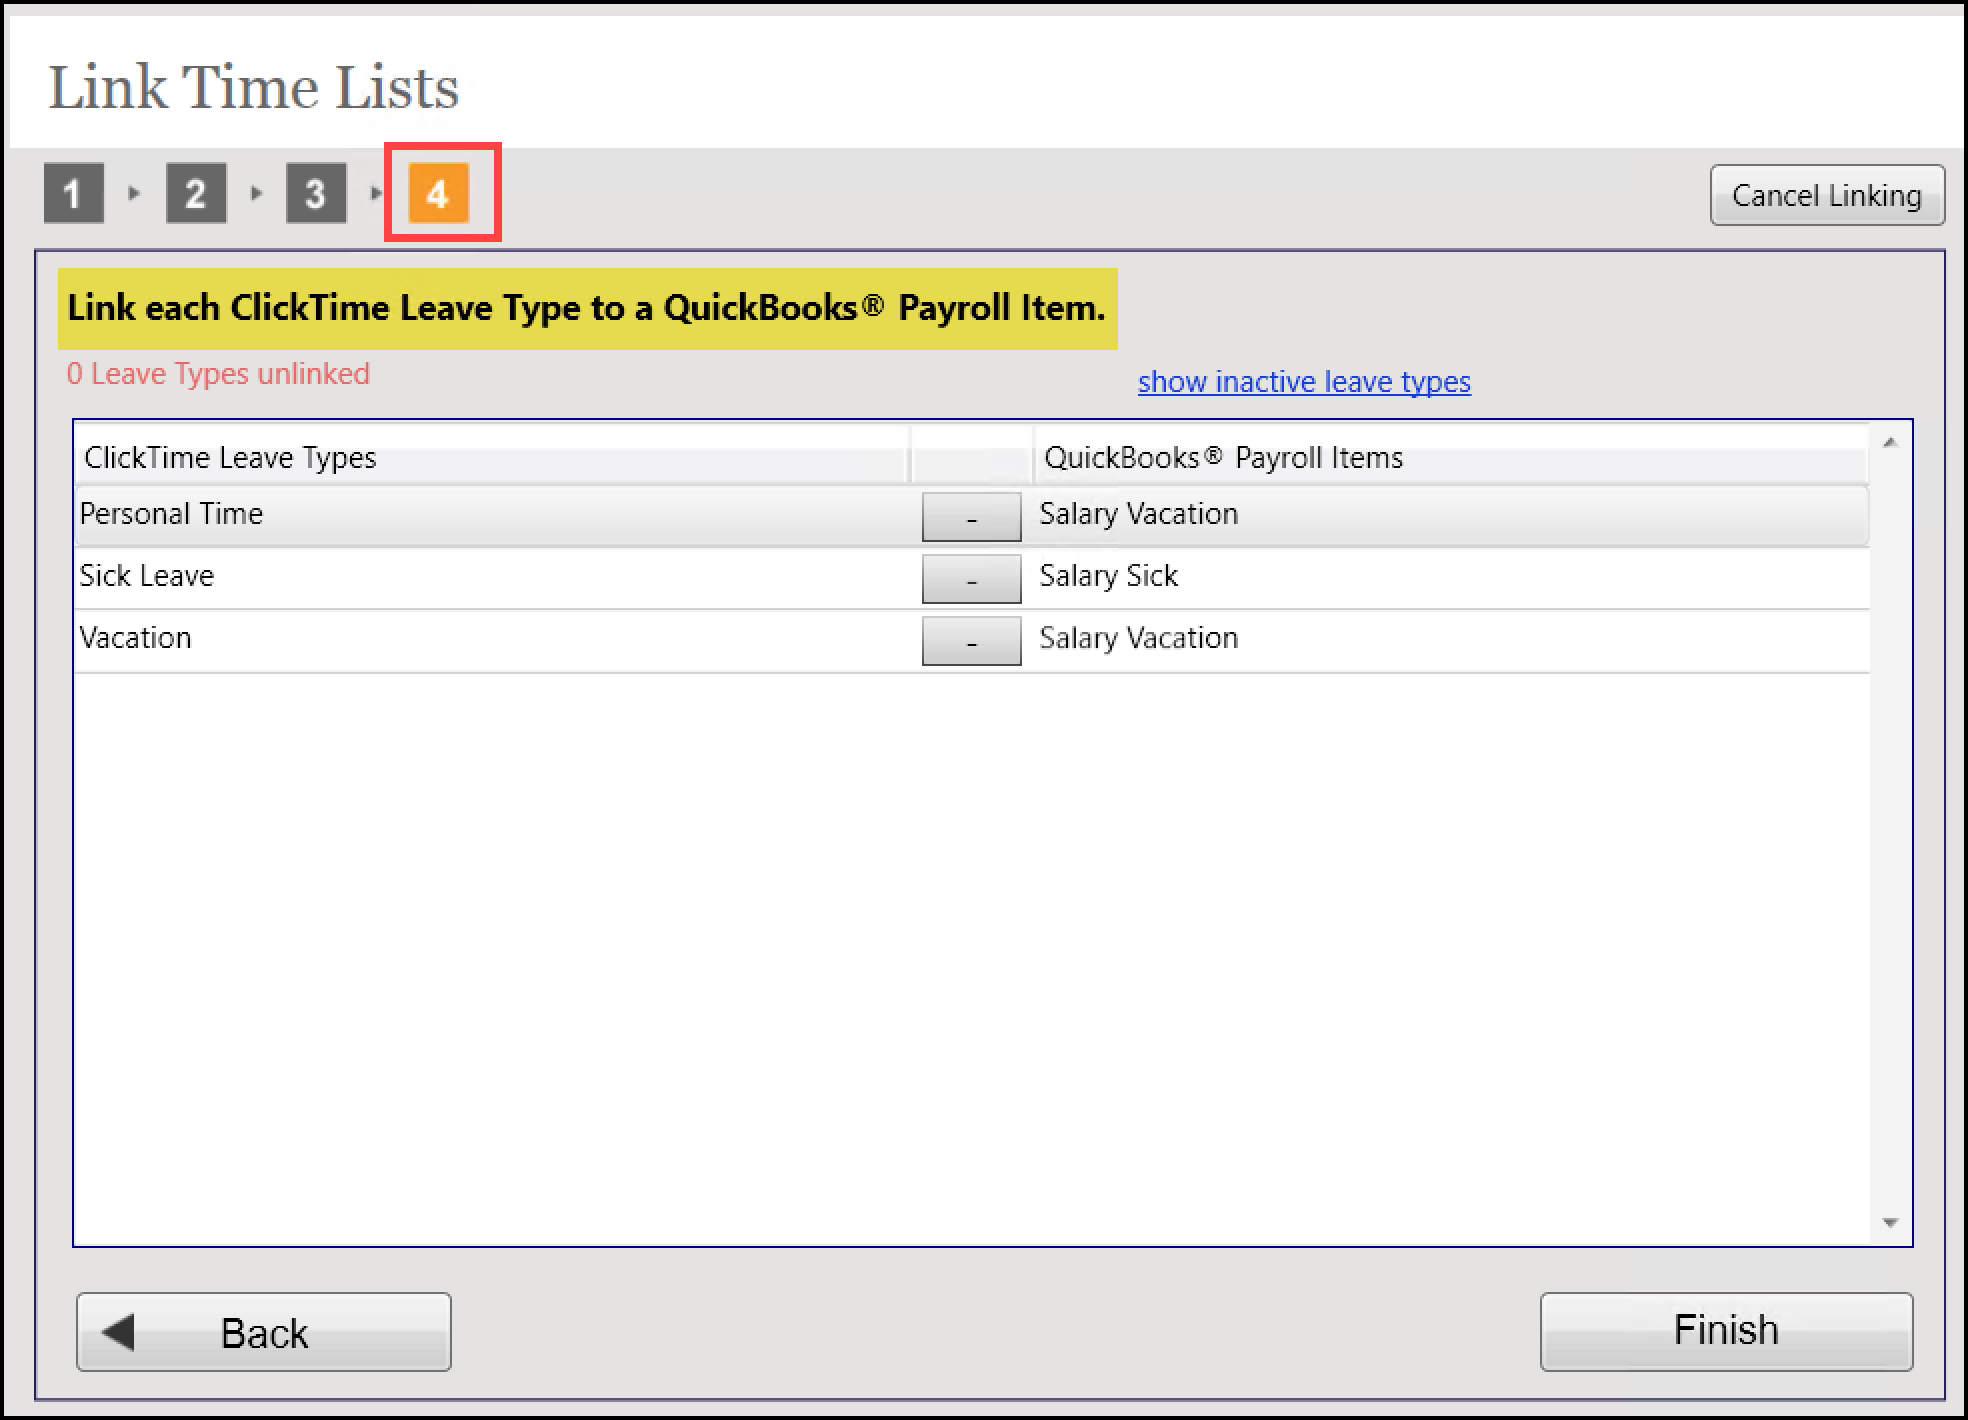Click Finish to complete linking

(x=1726, y=1332)
